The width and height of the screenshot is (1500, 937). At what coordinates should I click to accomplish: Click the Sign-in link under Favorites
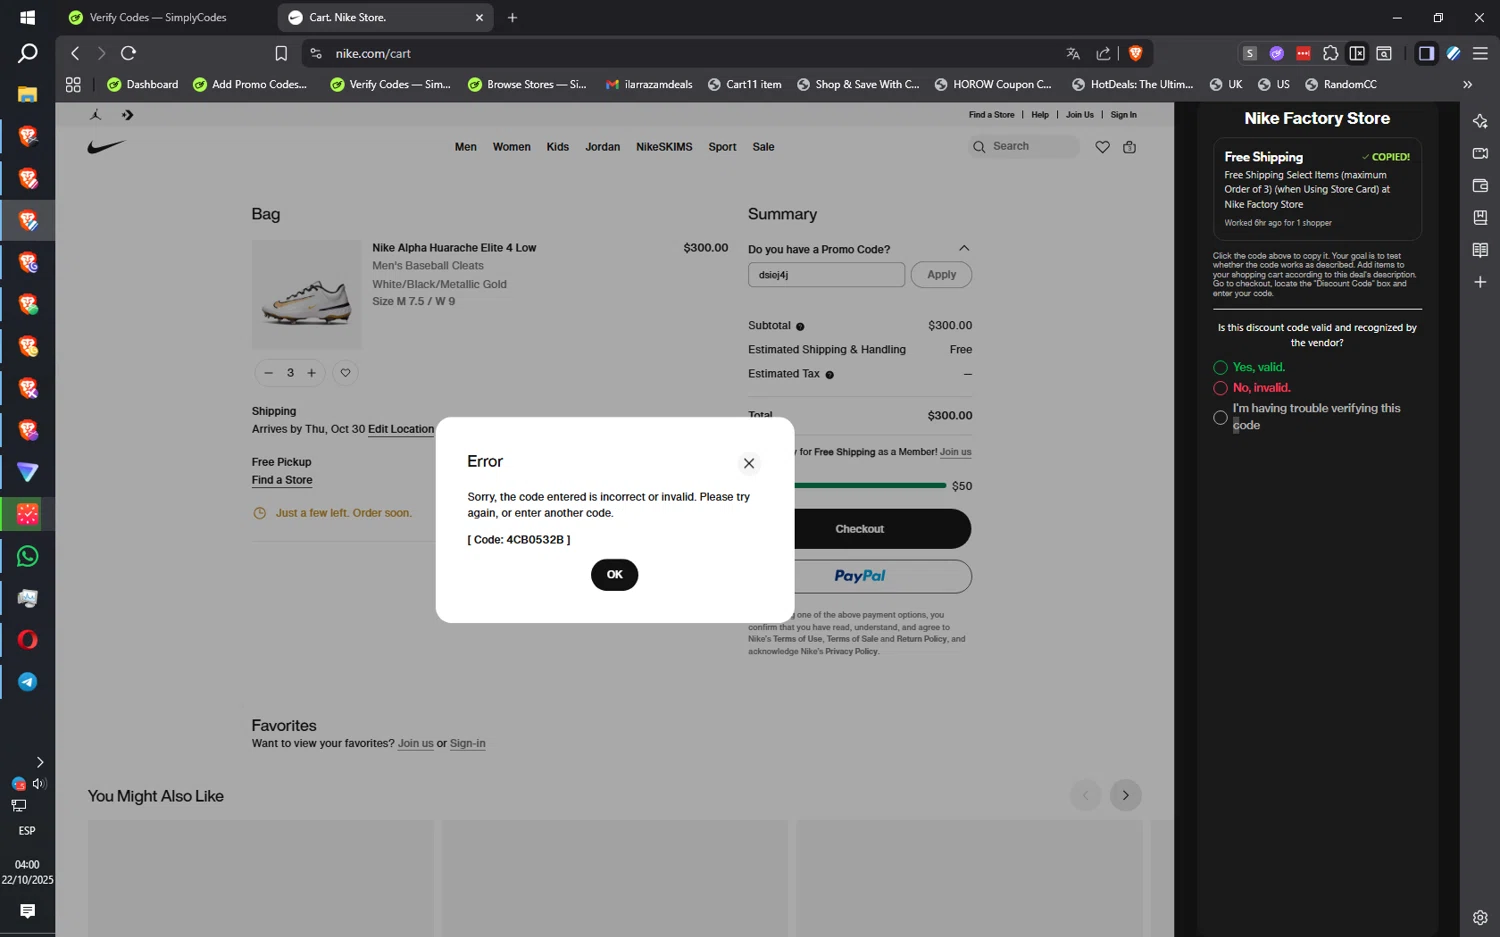[467, 744]
